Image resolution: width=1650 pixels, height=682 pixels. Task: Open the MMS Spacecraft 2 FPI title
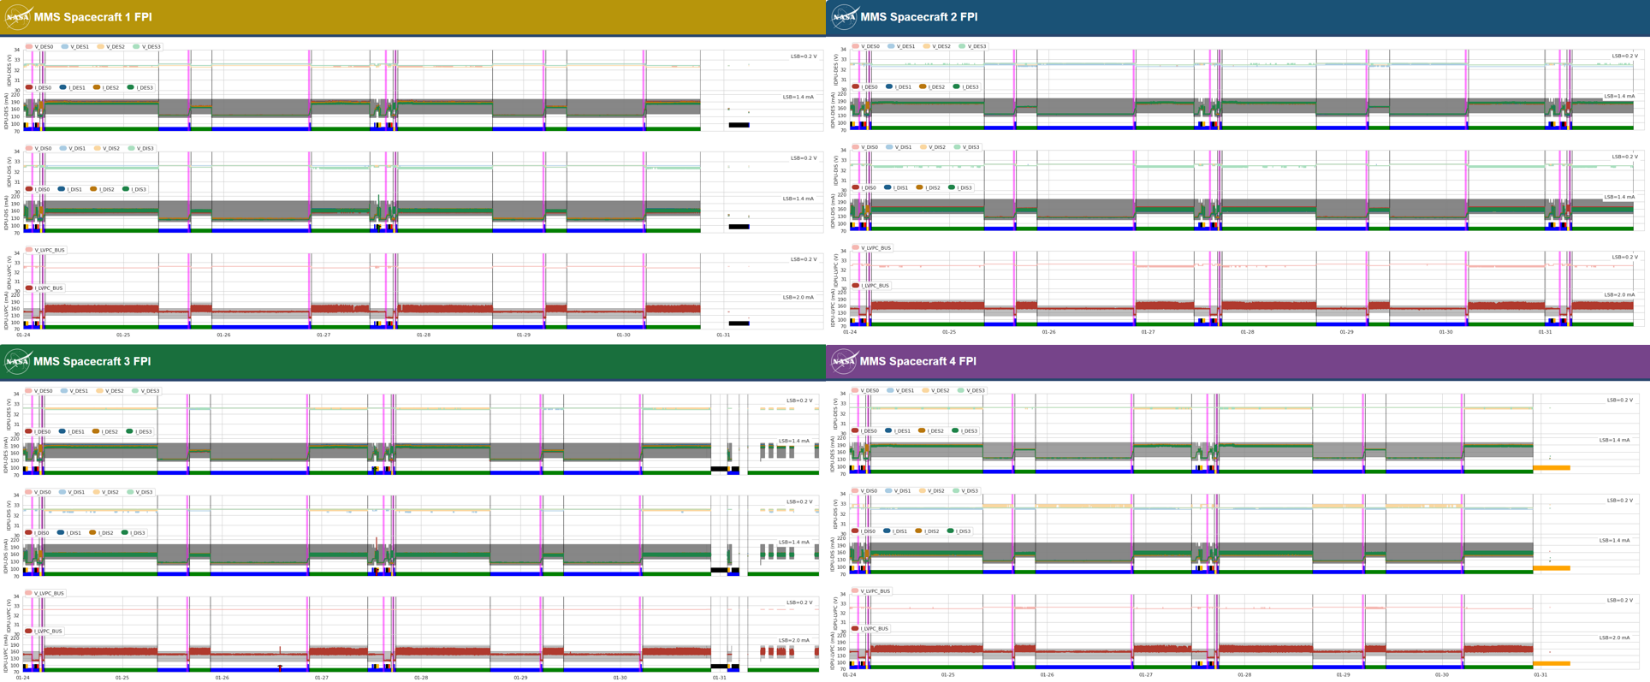click(x=918, y=17)
